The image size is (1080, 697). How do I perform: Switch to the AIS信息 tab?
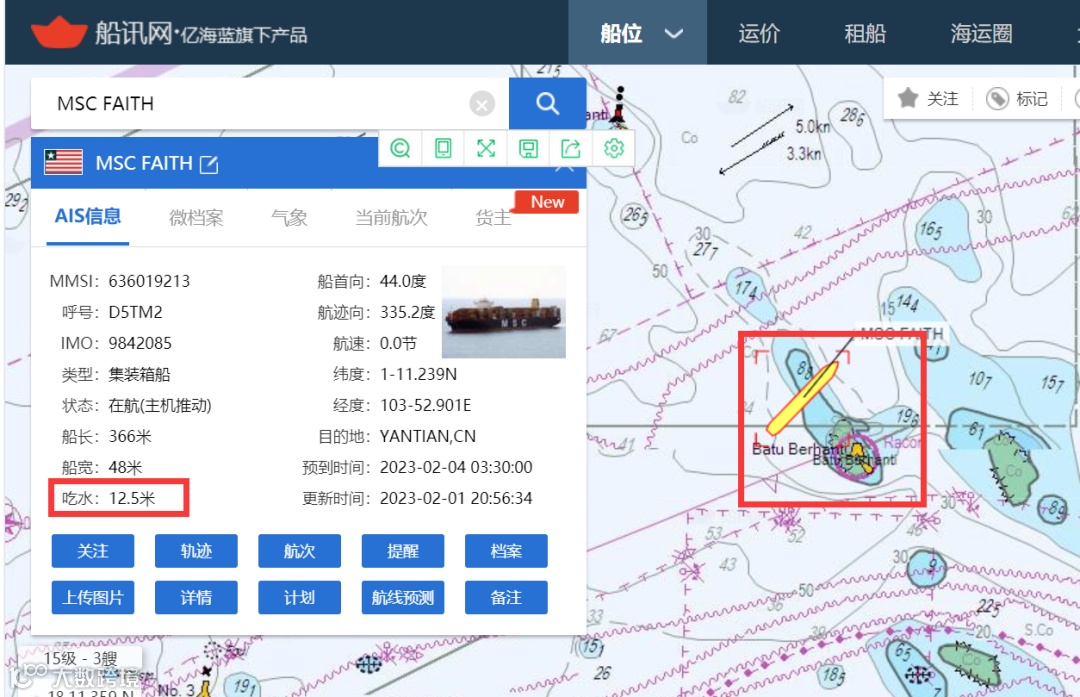pyautogui.click(x=87, y=216)
